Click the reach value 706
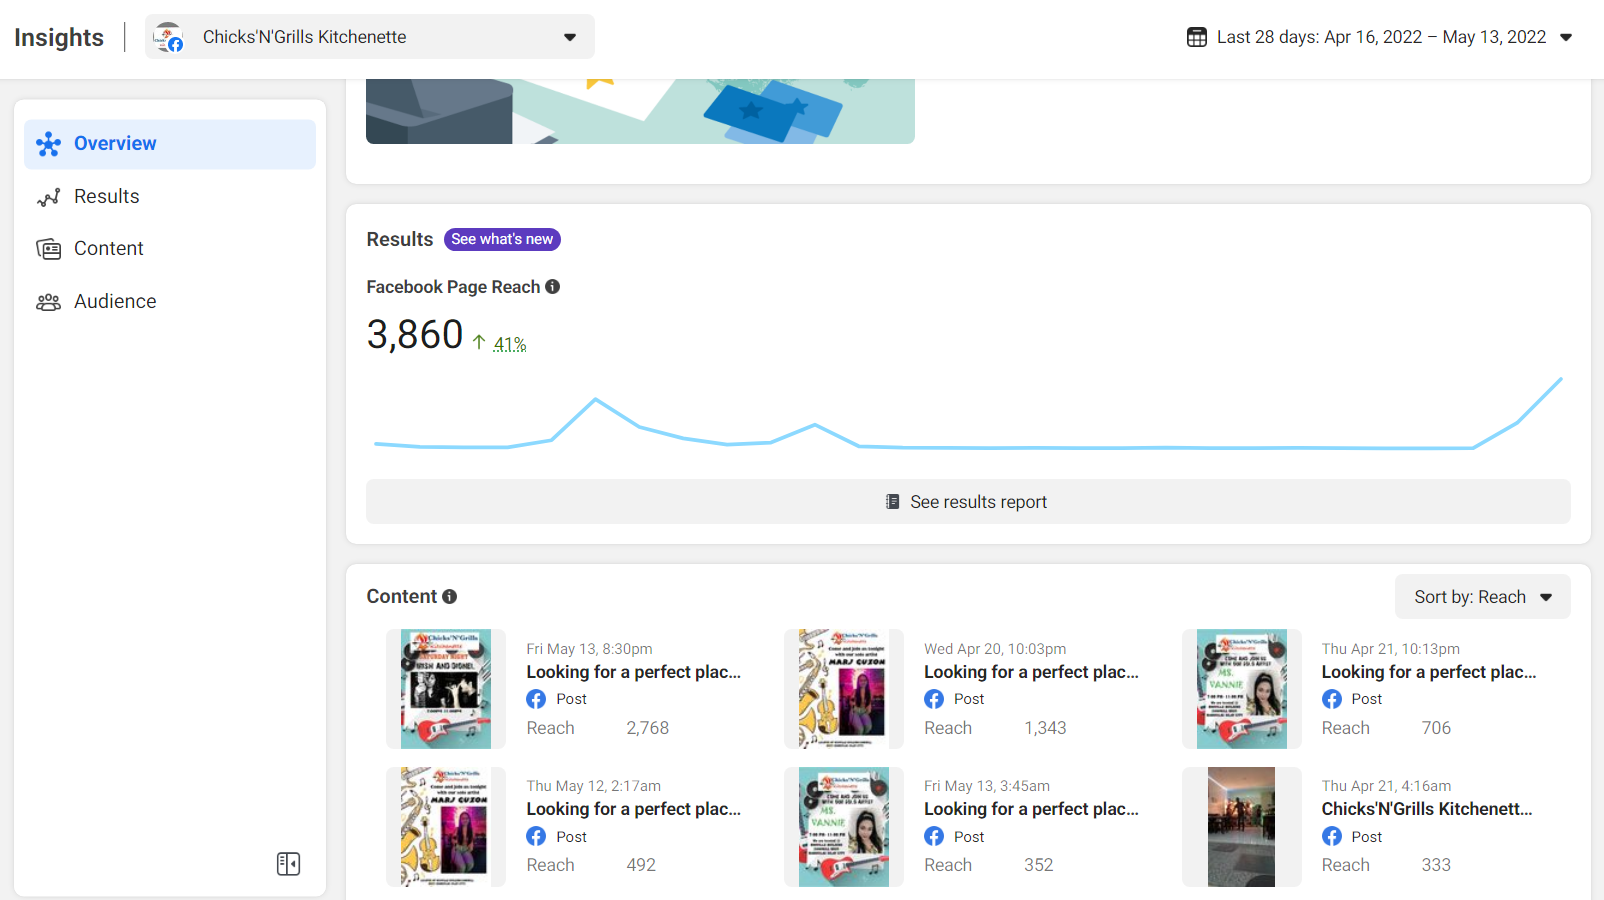Image resolution: width=1604 pixels, height=900 pixels. point(1436,729)
